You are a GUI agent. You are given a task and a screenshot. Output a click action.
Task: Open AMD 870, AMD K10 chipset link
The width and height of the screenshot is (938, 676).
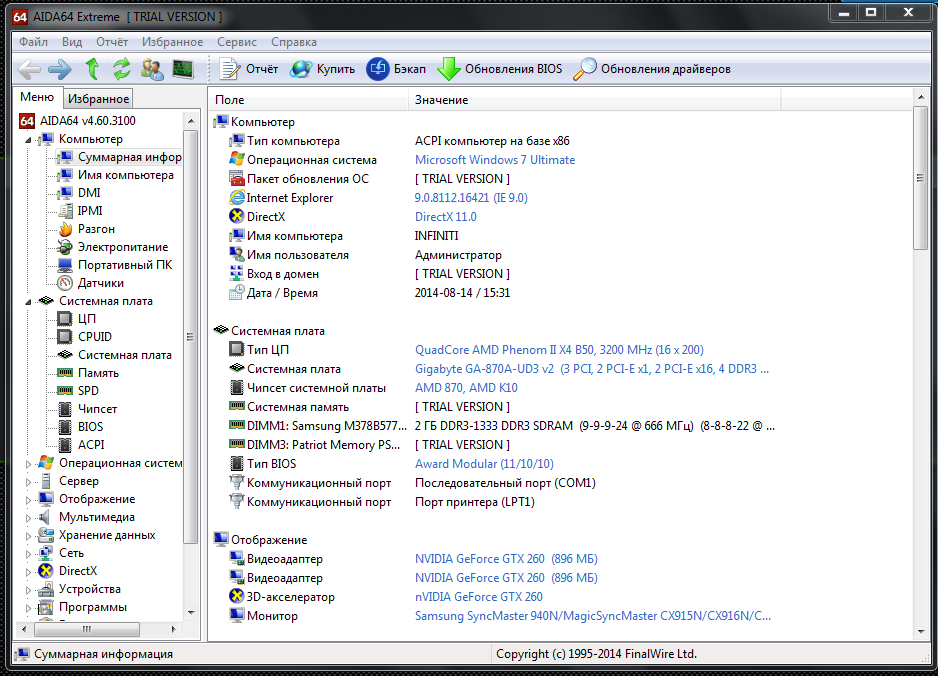[x=466, y=388]
